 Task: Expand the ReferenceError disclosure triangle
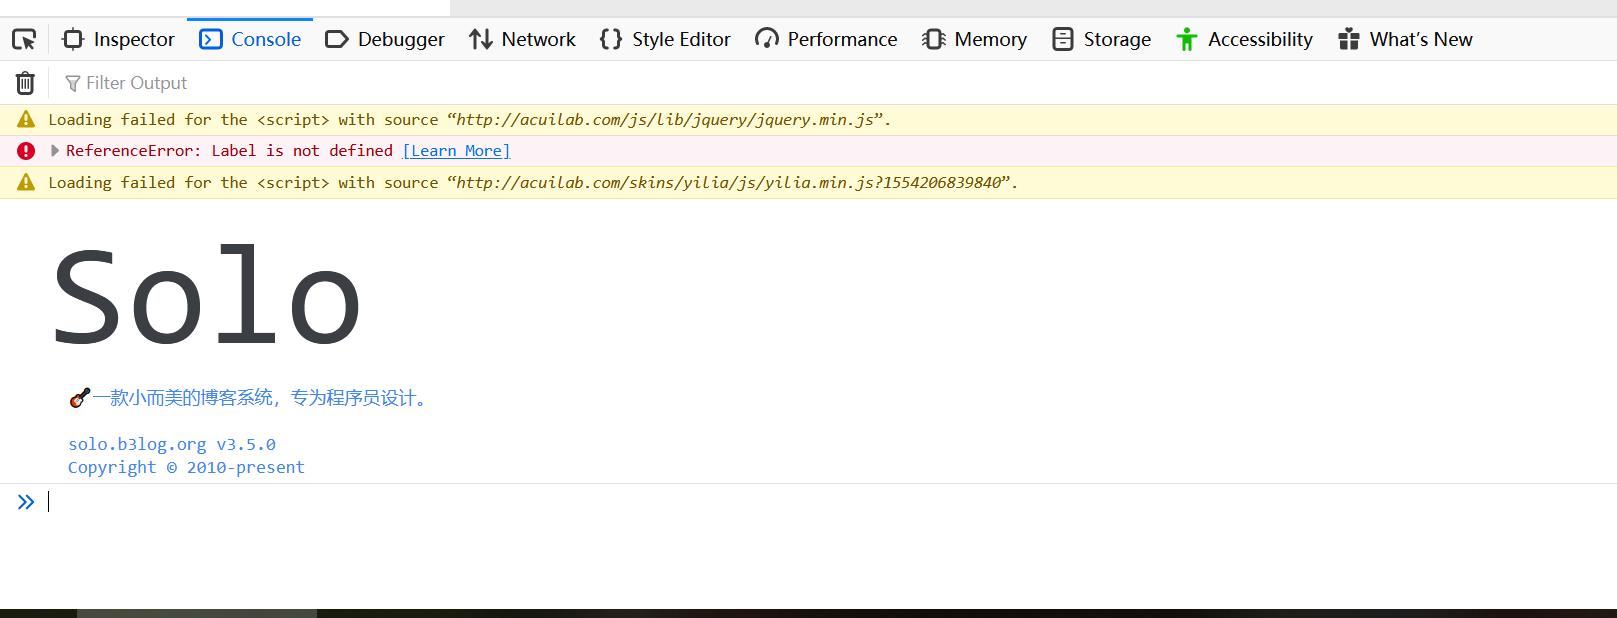click(x=55, y=151)
